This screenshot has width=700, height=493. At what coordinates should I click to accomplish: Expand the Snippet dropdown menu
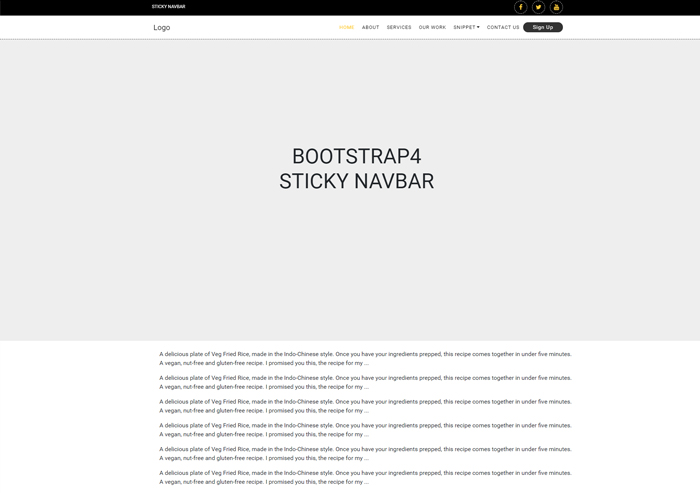pos(467,27)
